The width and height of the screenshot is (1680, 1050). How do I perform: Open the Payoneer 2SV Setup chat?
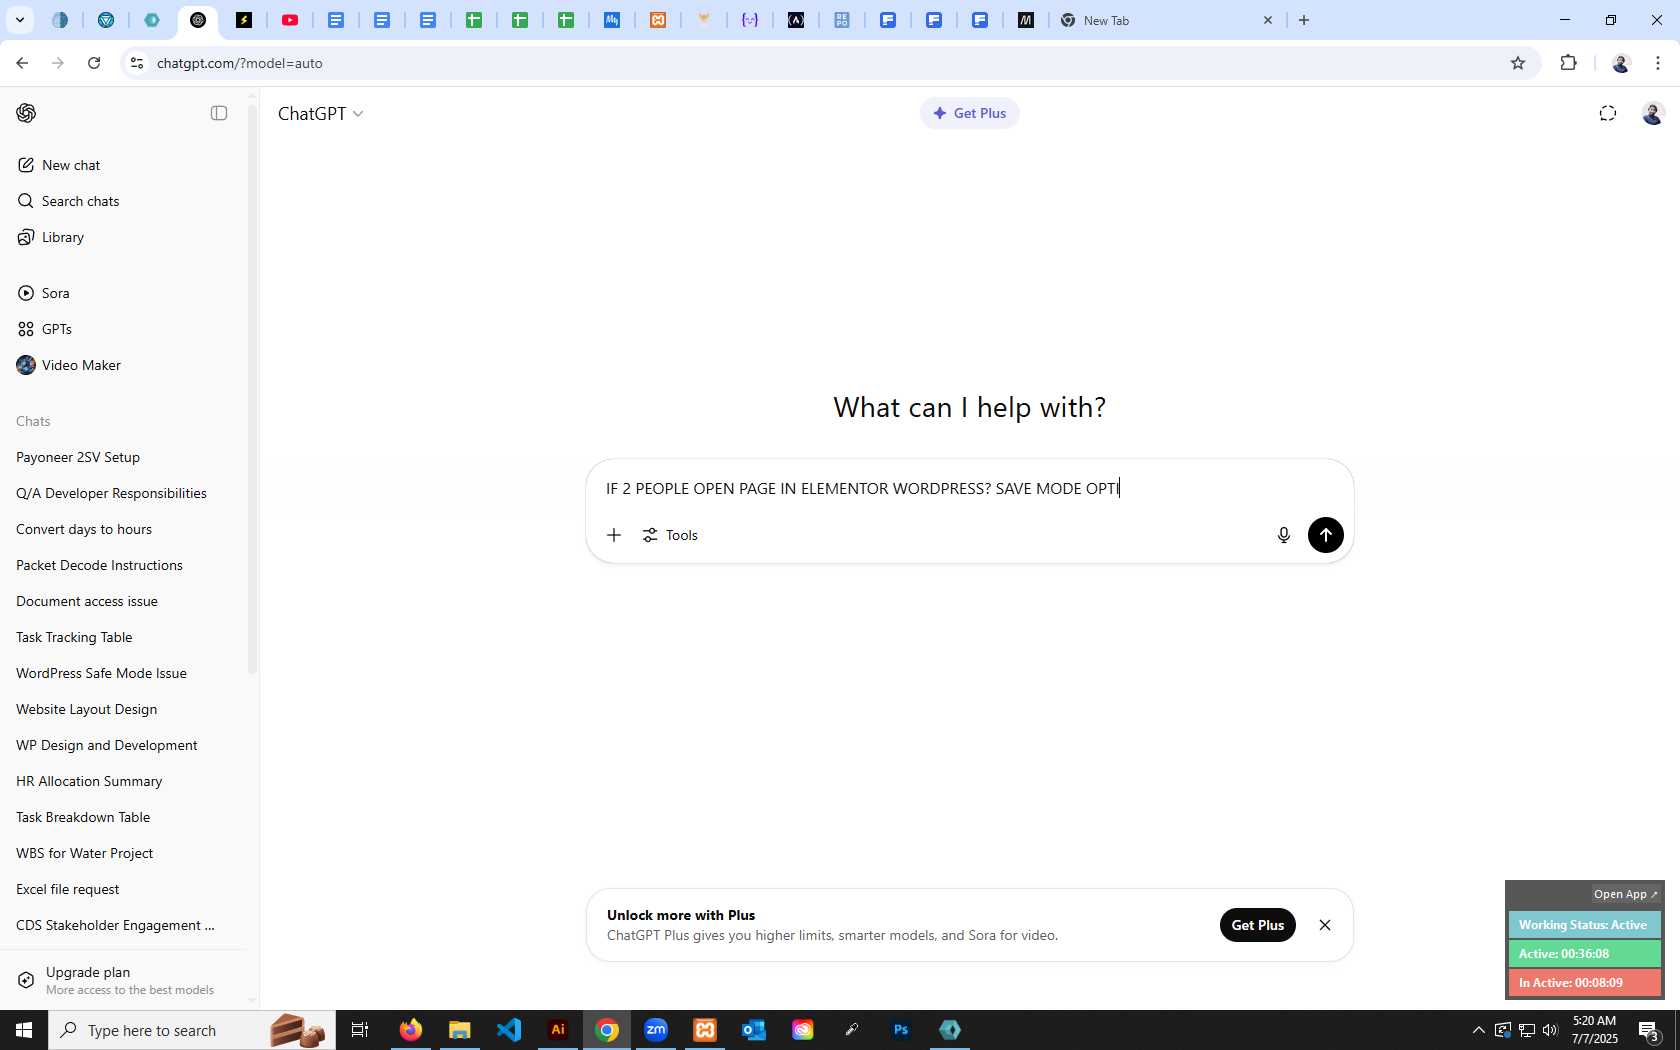124,457
